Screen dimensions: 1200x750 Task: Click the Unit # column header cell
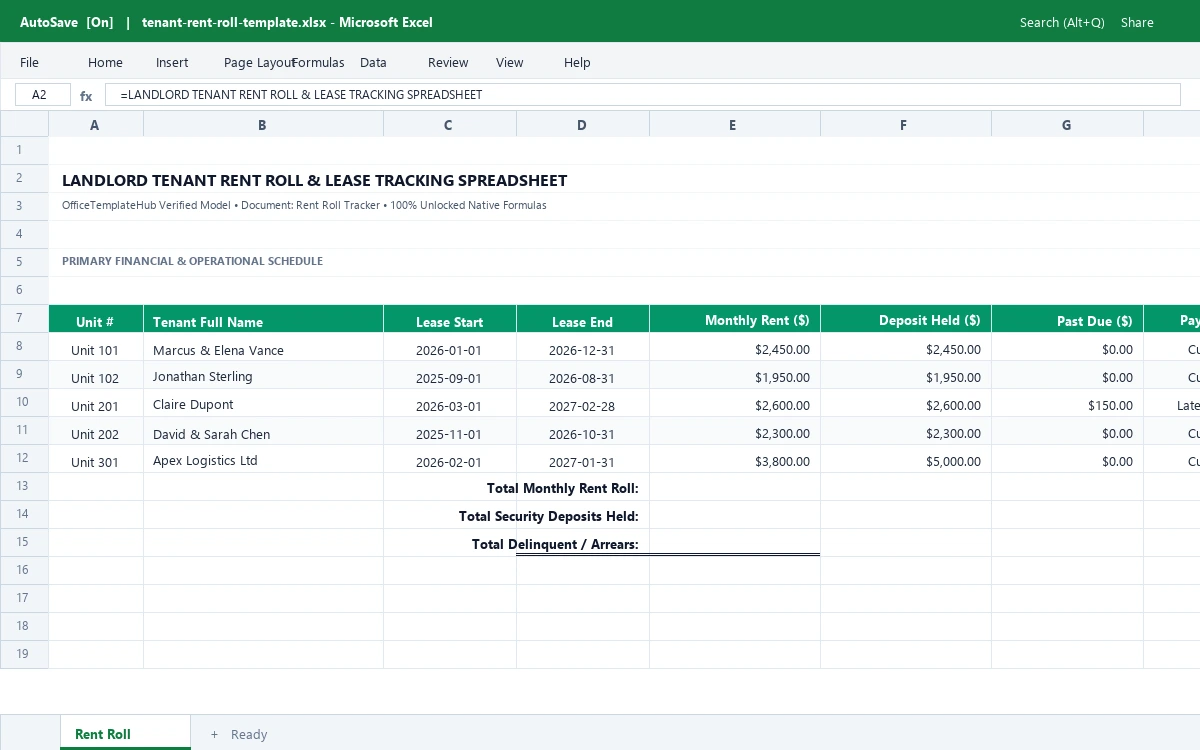(96, 319)
